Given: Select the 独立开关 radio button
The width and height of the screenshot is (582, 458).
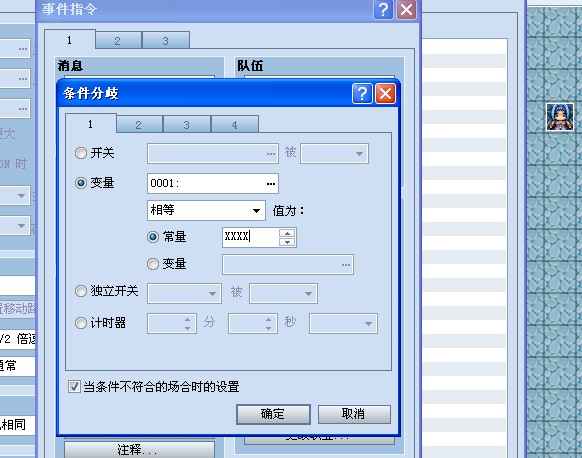Looking at the screenshot, I should pos(81,291).
